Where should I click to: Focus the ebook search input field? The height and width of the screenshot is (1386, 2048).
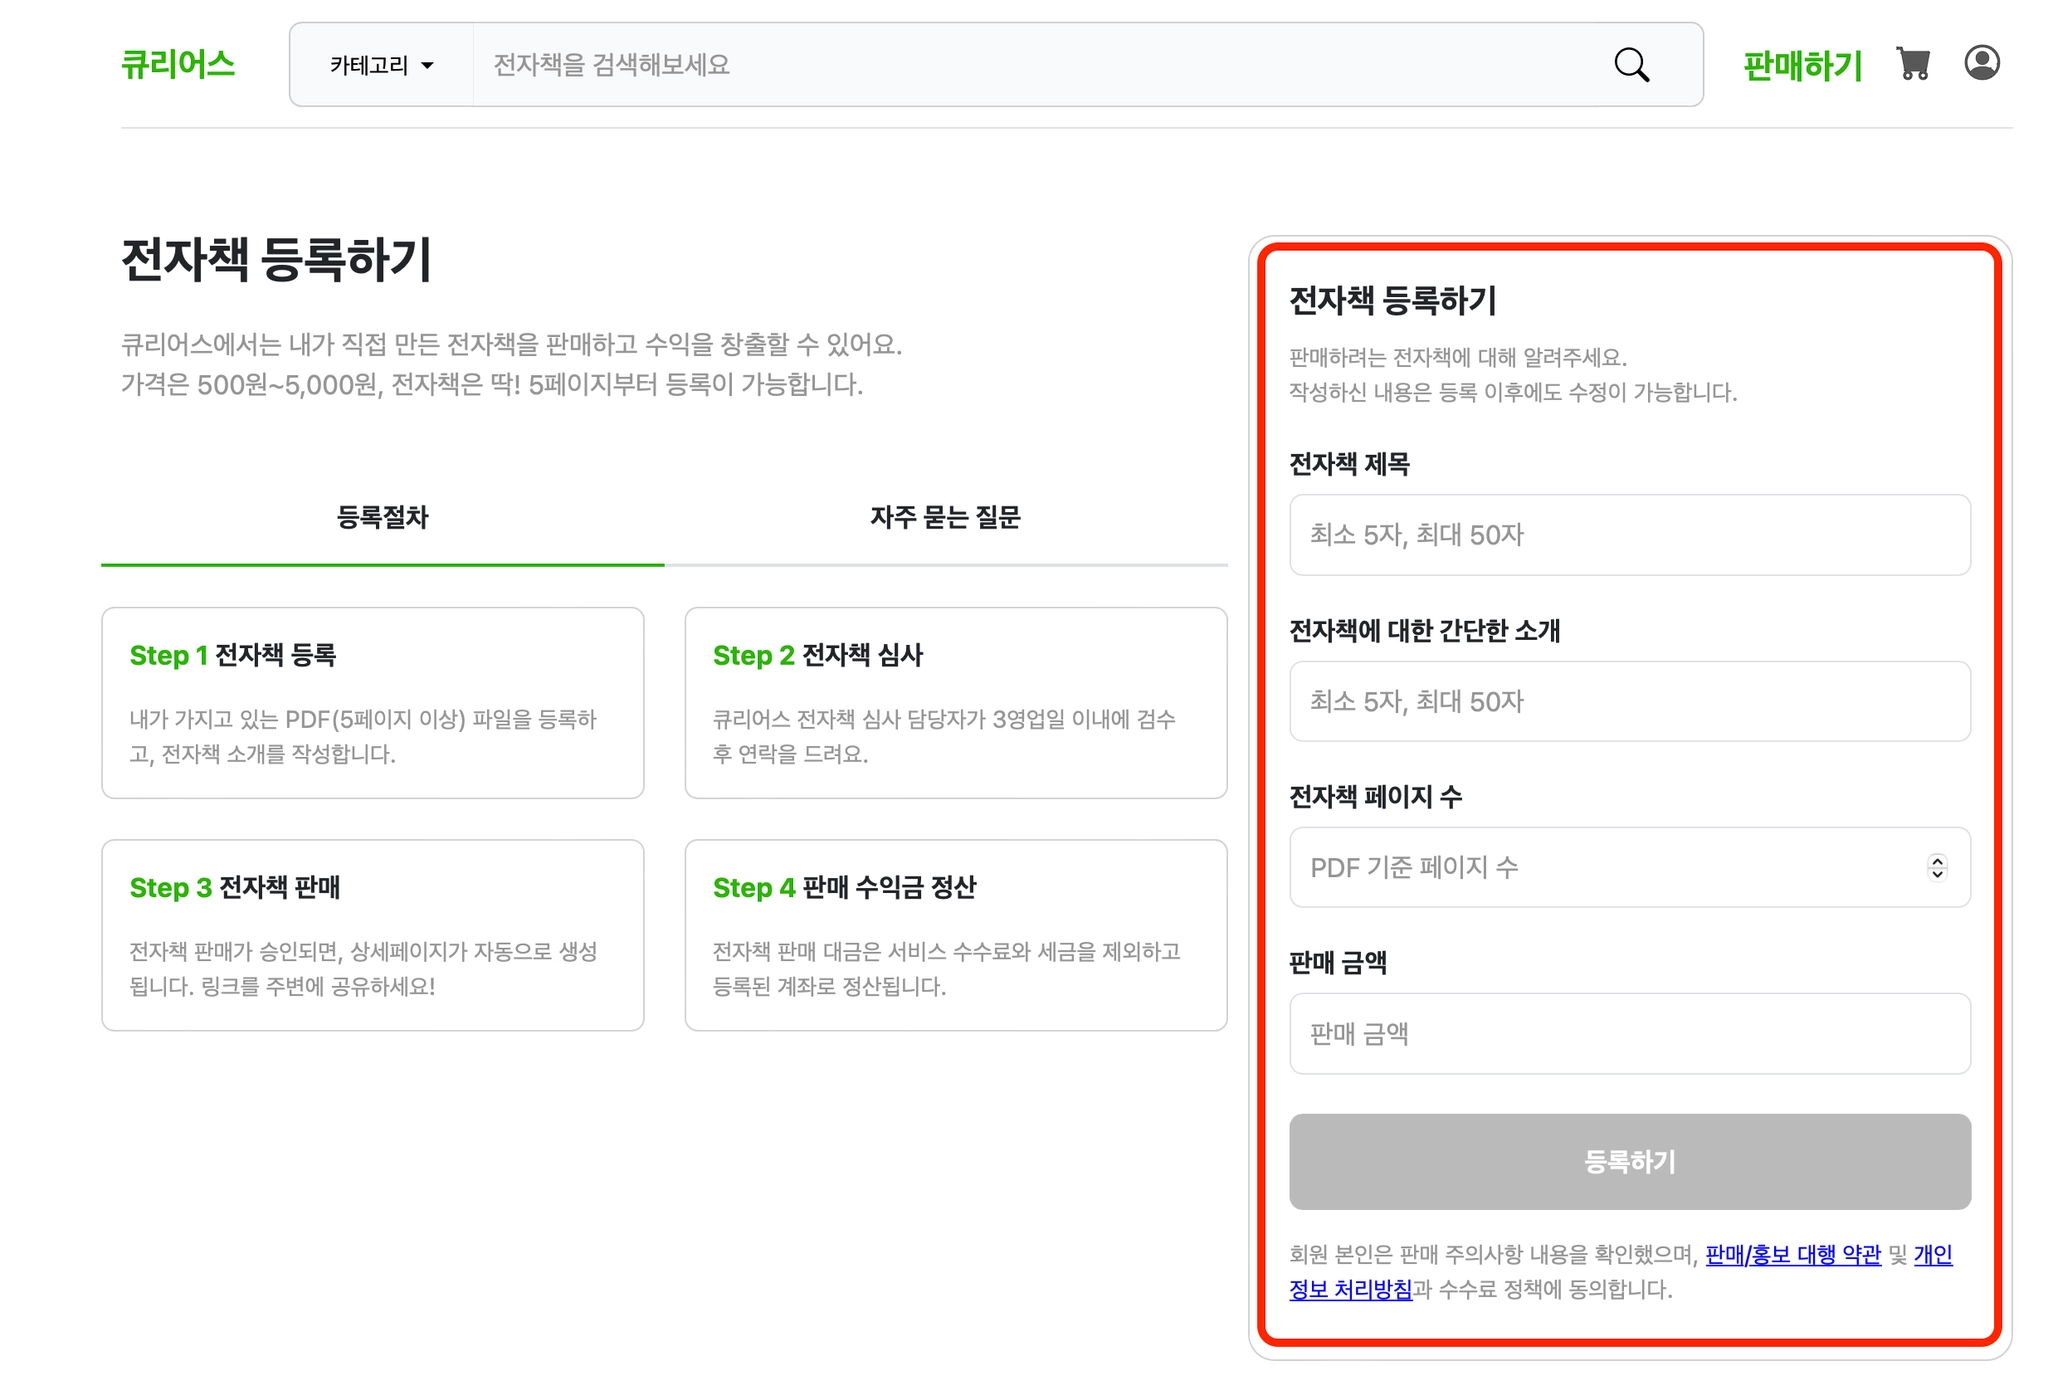tap(1030, 65)
